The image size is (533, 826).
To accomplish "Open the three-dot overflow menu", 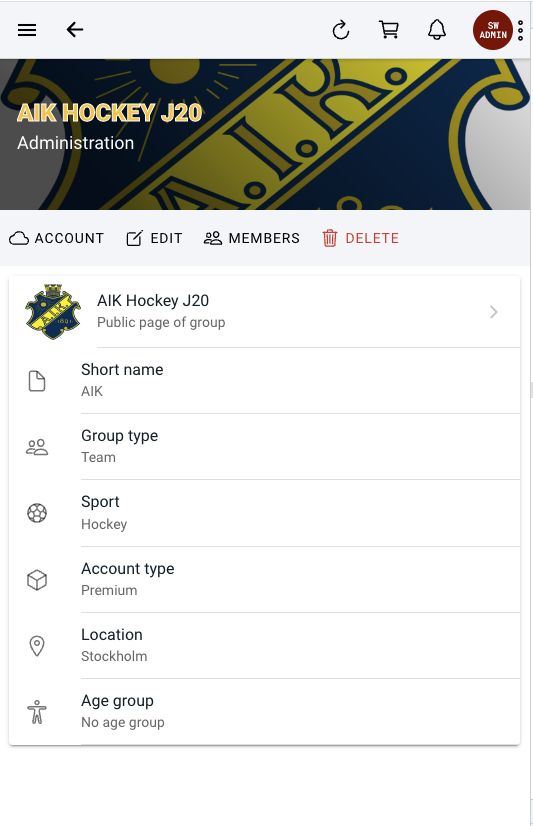I will click(520, 31).
